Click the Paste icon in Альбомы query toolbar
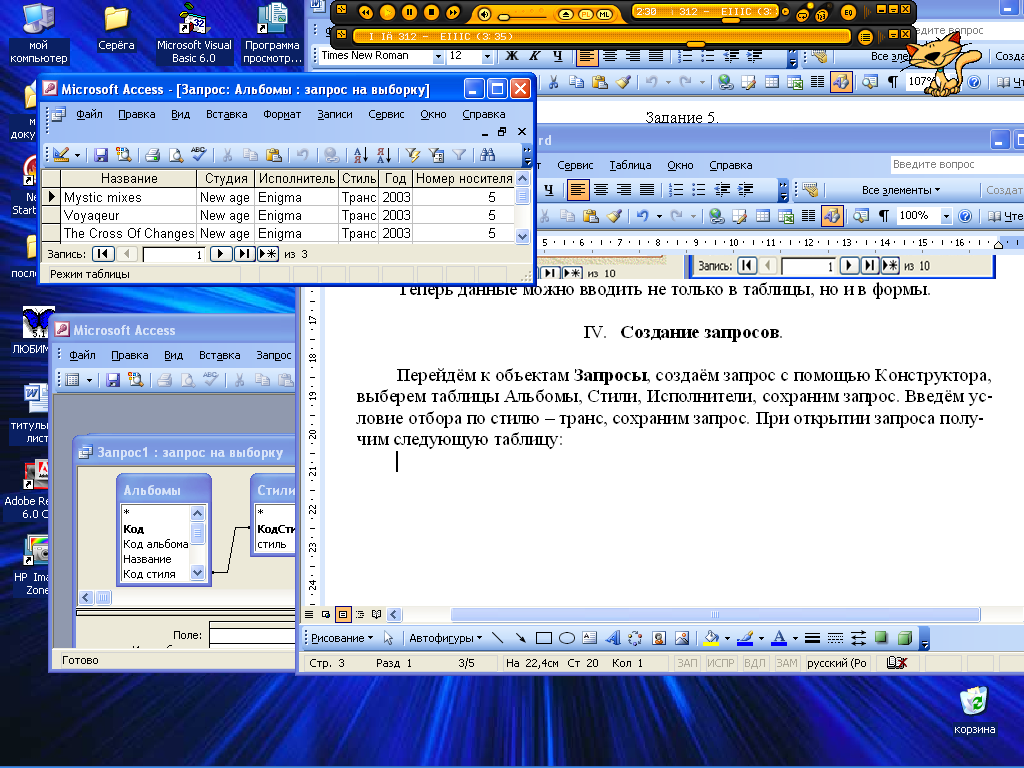Image resolution: width=1024 pixels, height=768 pixels. 274,155
